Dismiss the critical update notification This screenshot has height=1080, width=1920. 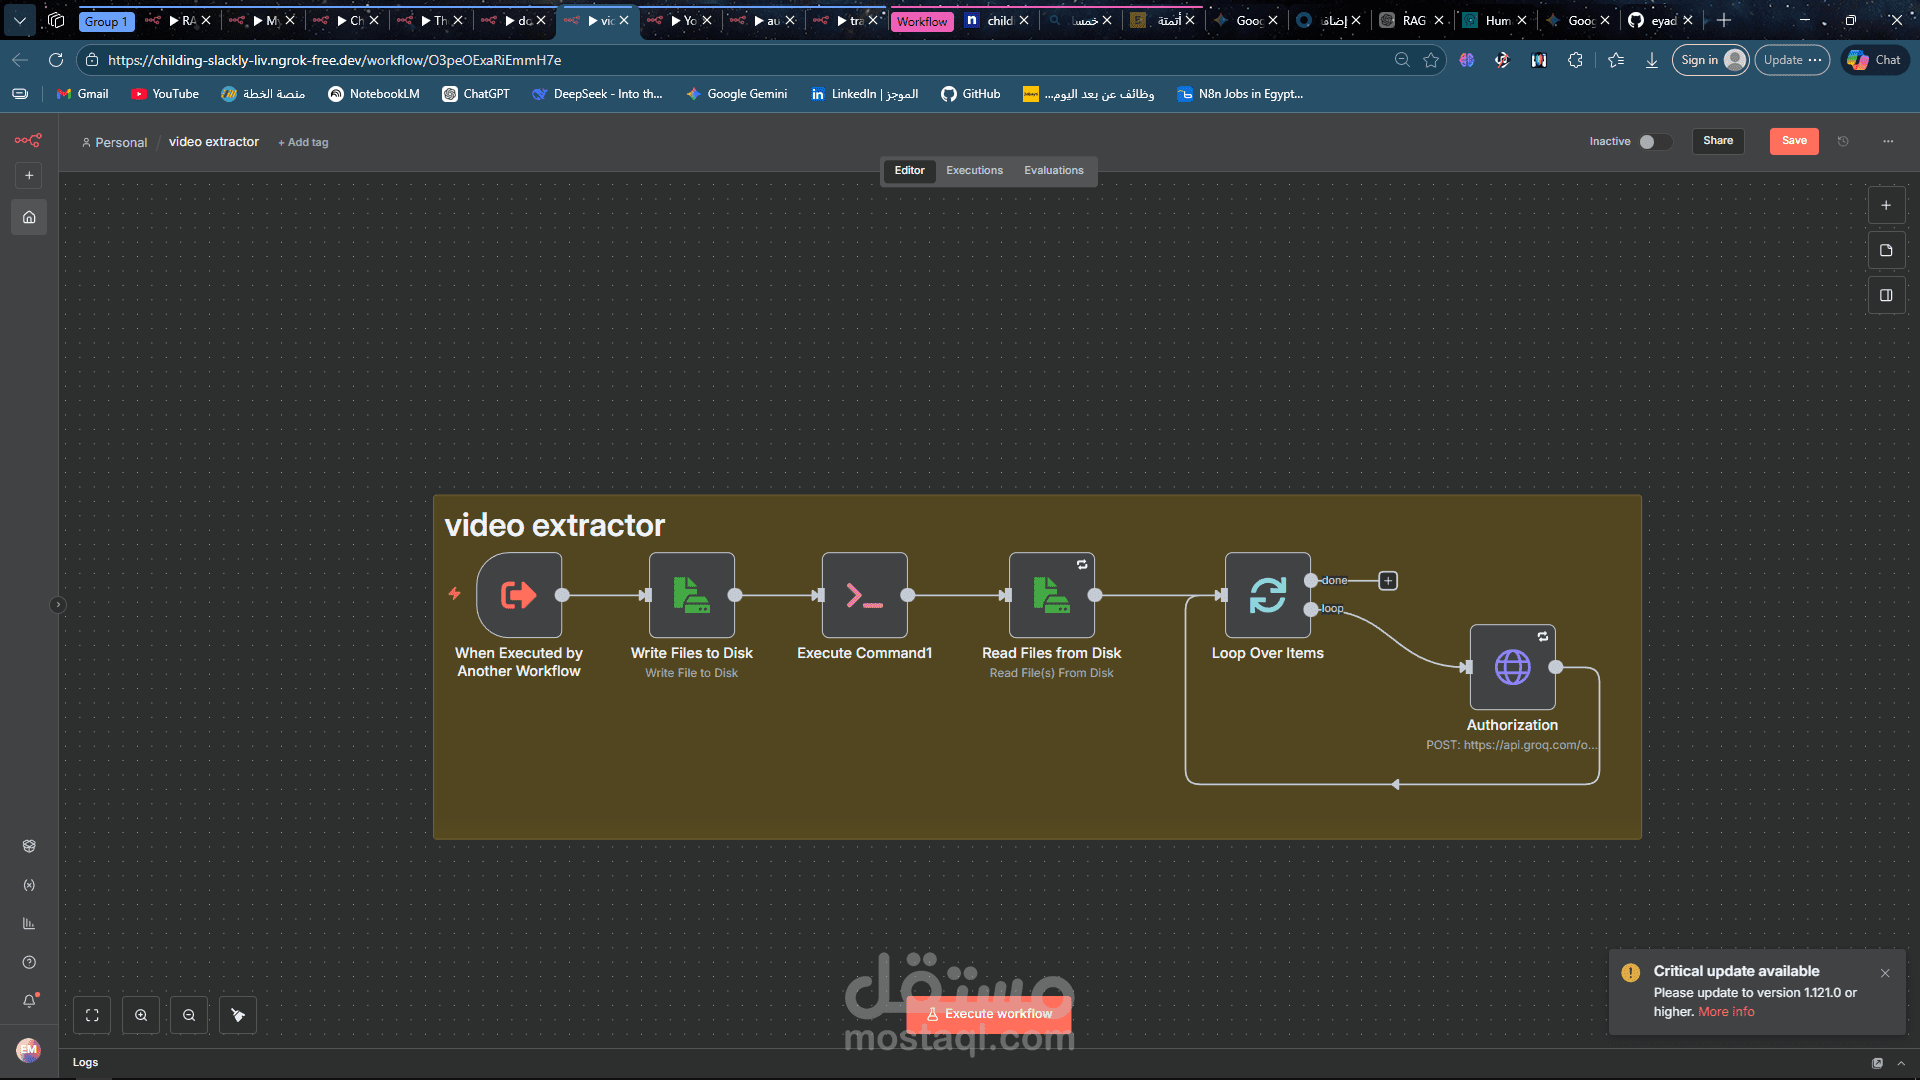(x=1885, y=973)
